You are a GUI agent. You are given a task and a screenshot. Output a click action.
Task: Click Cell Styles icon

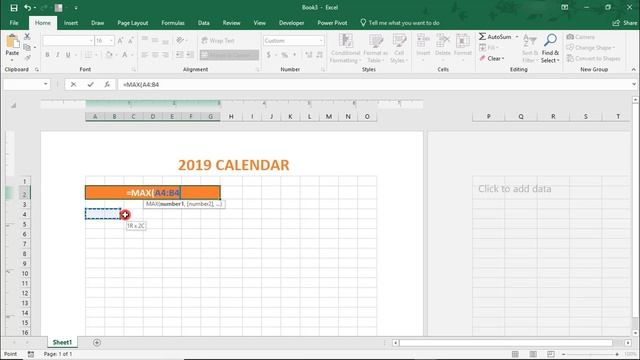click(x=399, y=41)
